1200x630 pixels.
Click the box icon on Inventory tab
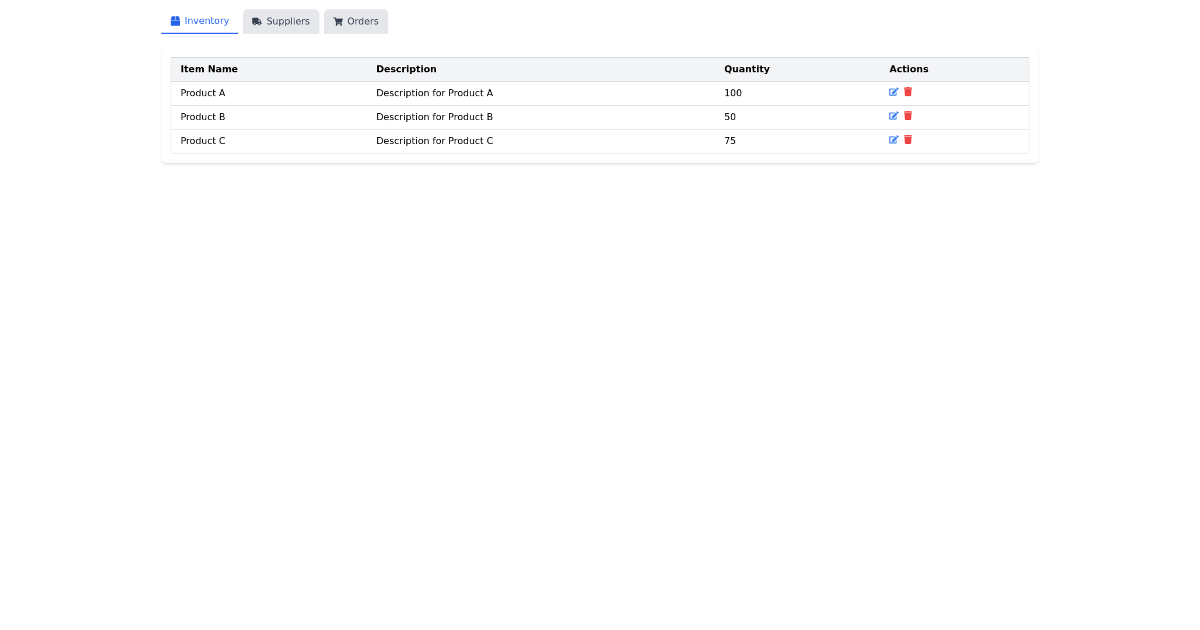point(175,21)
